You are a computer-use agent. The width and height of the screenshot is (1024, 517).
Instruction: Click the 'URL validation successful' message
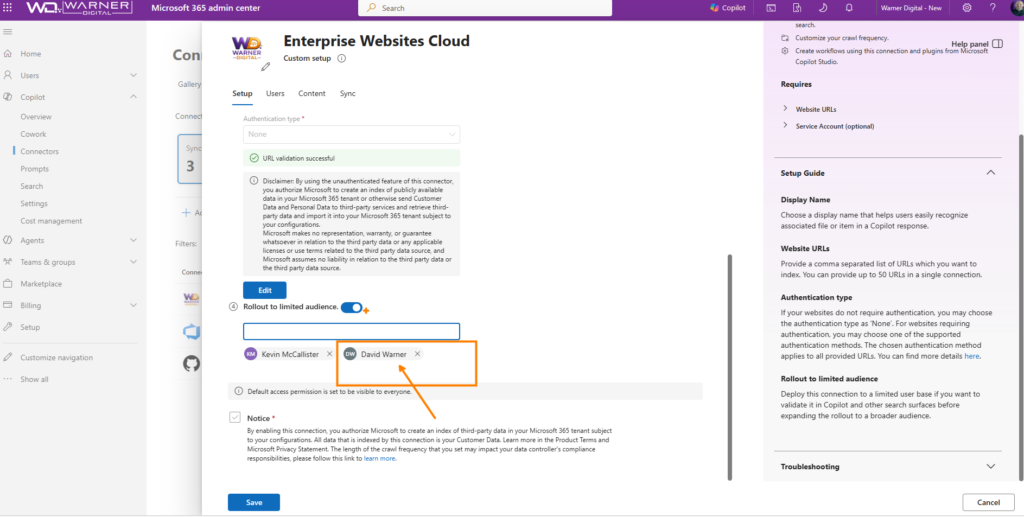click(351, 158)
